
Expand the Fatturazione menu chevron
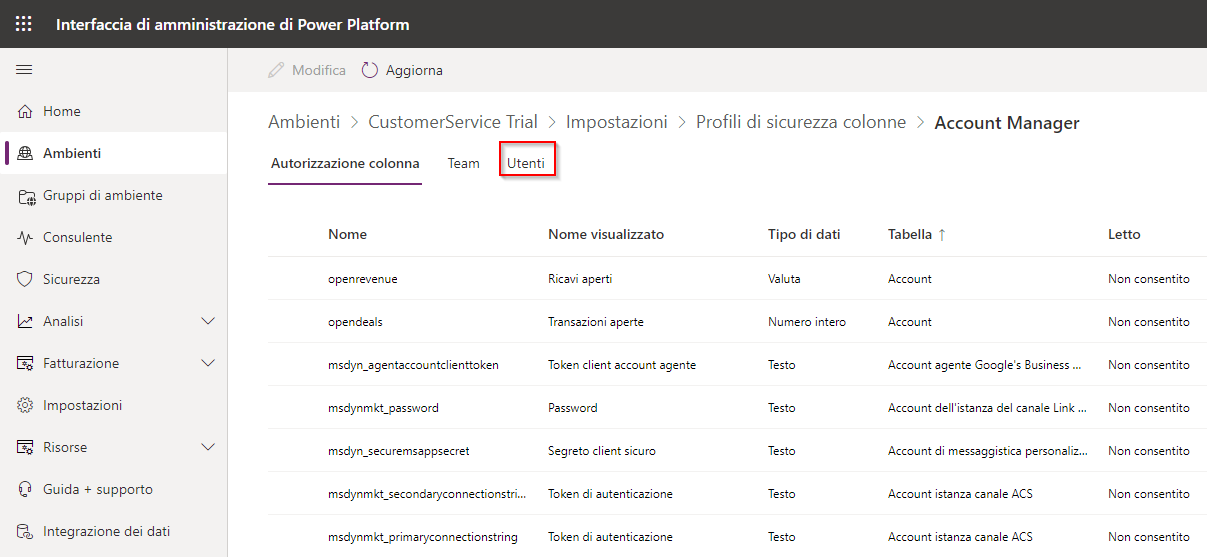point(208,363)
